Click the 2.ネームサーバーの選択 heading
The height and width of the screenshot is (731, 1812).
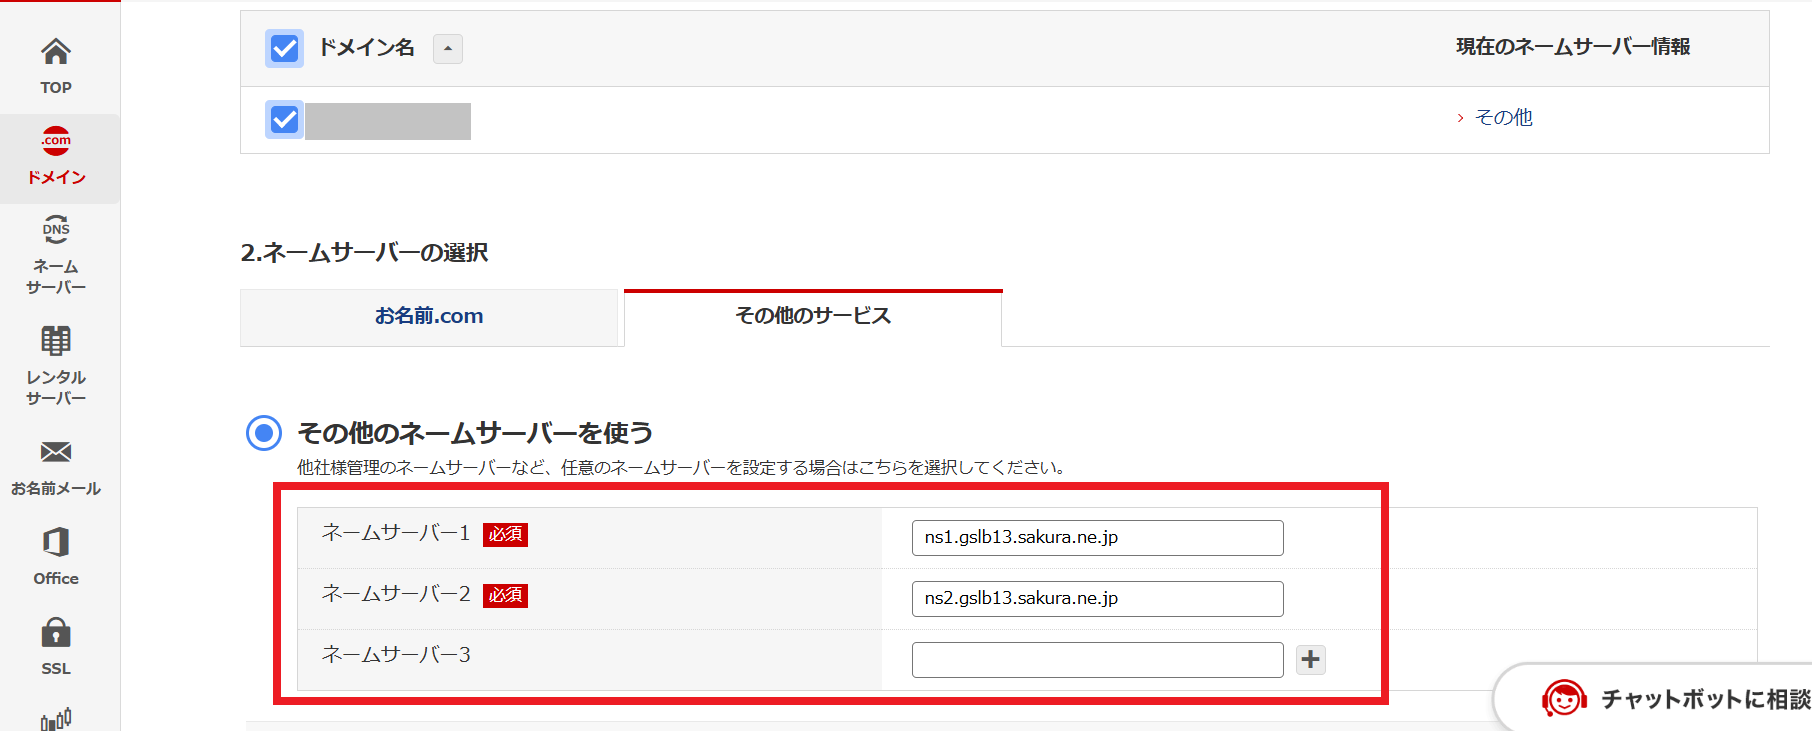point(364,252)
